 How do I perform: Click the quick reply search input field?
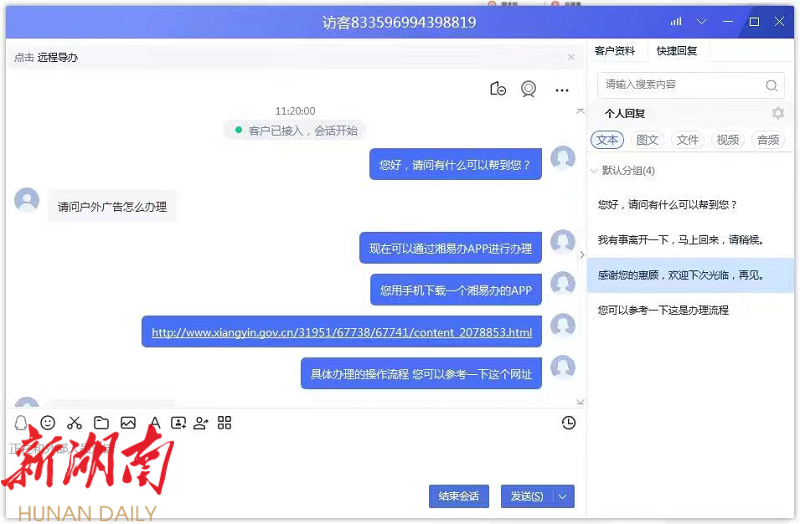tap(680, 86)
